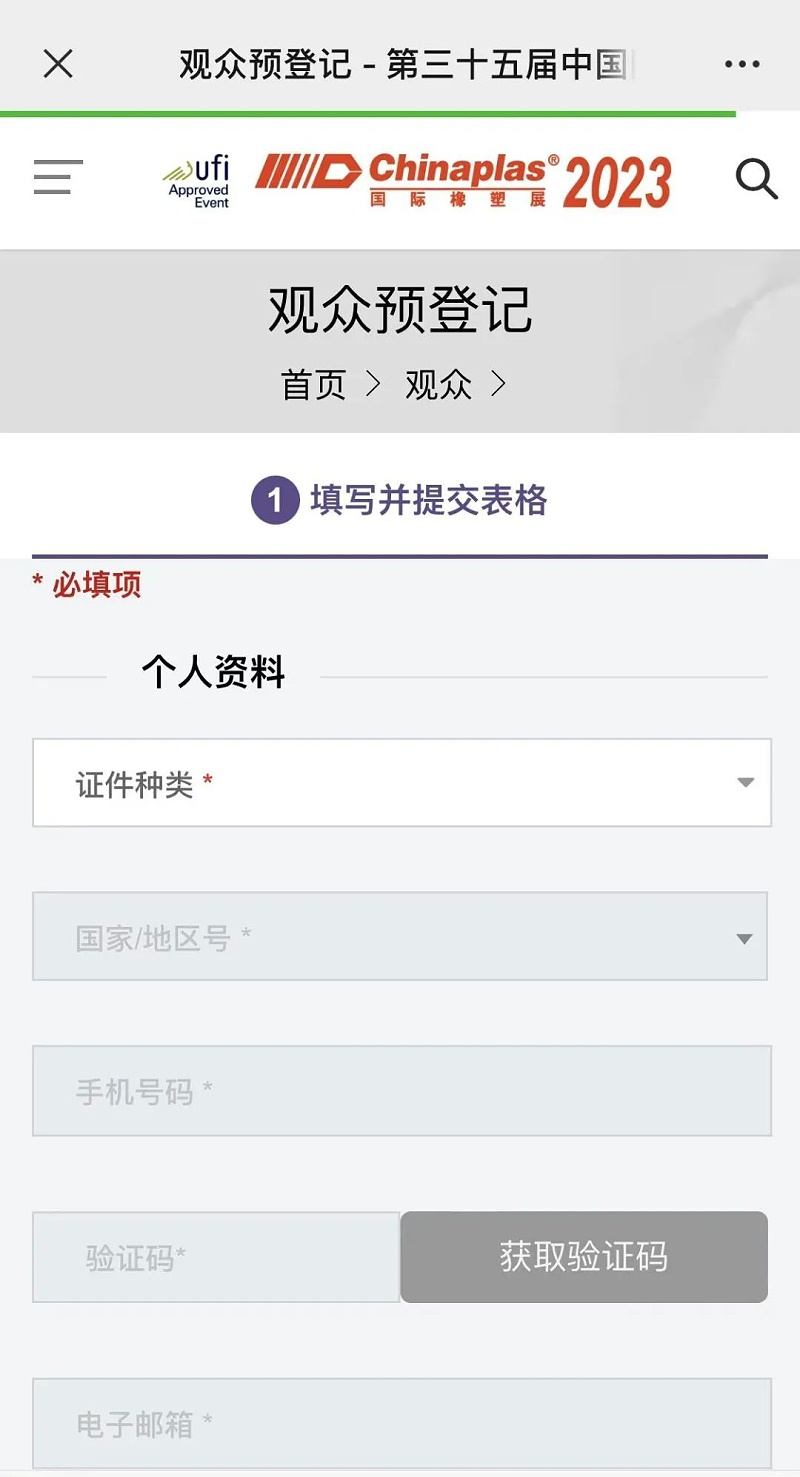Open the hamburger navigation menu

tap(58, 178)
